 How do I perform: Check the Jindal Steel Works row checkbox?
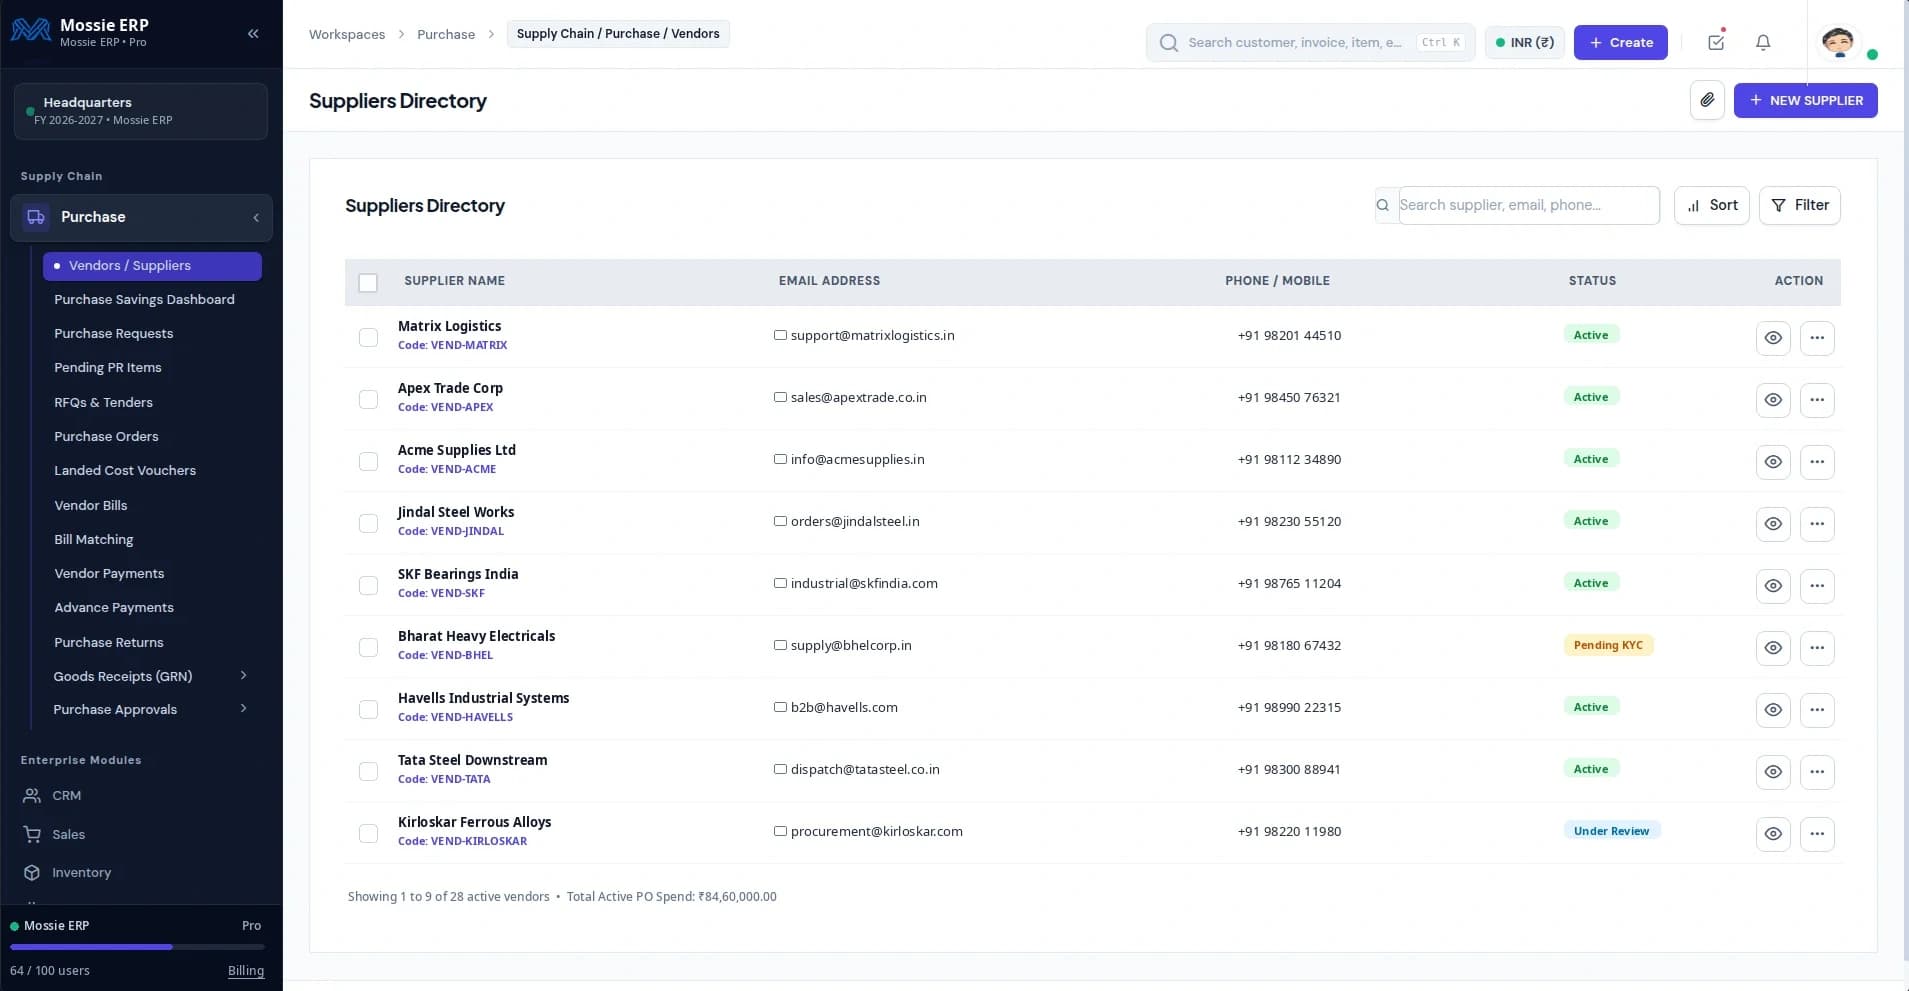click(368, 524)
